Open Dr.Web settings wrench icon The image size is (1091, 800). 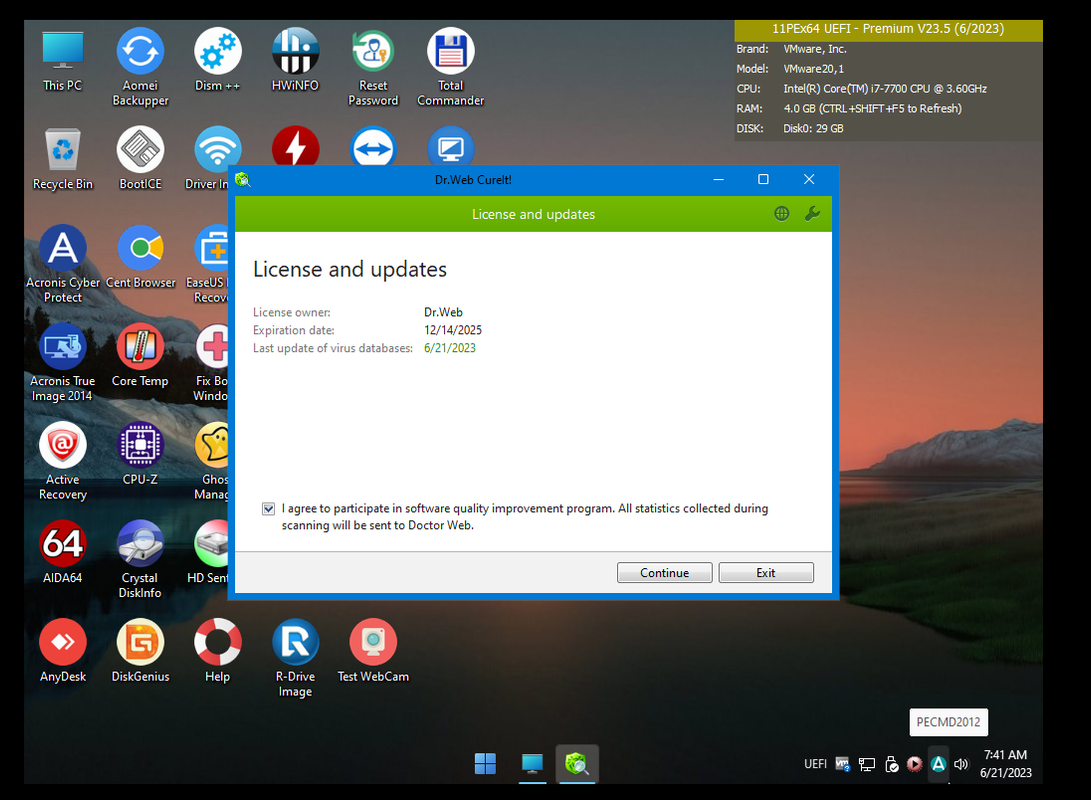(812, 214)
